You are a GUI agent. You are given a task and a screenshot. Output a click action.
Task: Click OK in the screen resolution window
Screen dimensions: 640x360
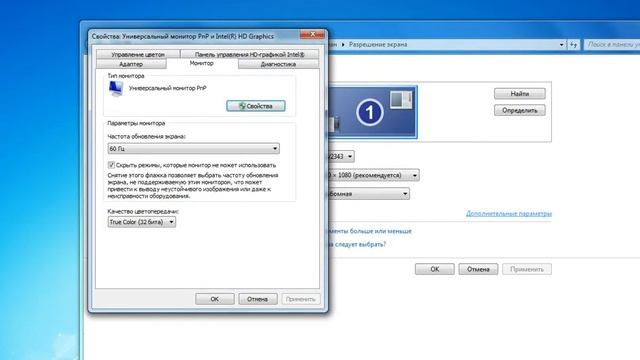[x=435, y=269]
